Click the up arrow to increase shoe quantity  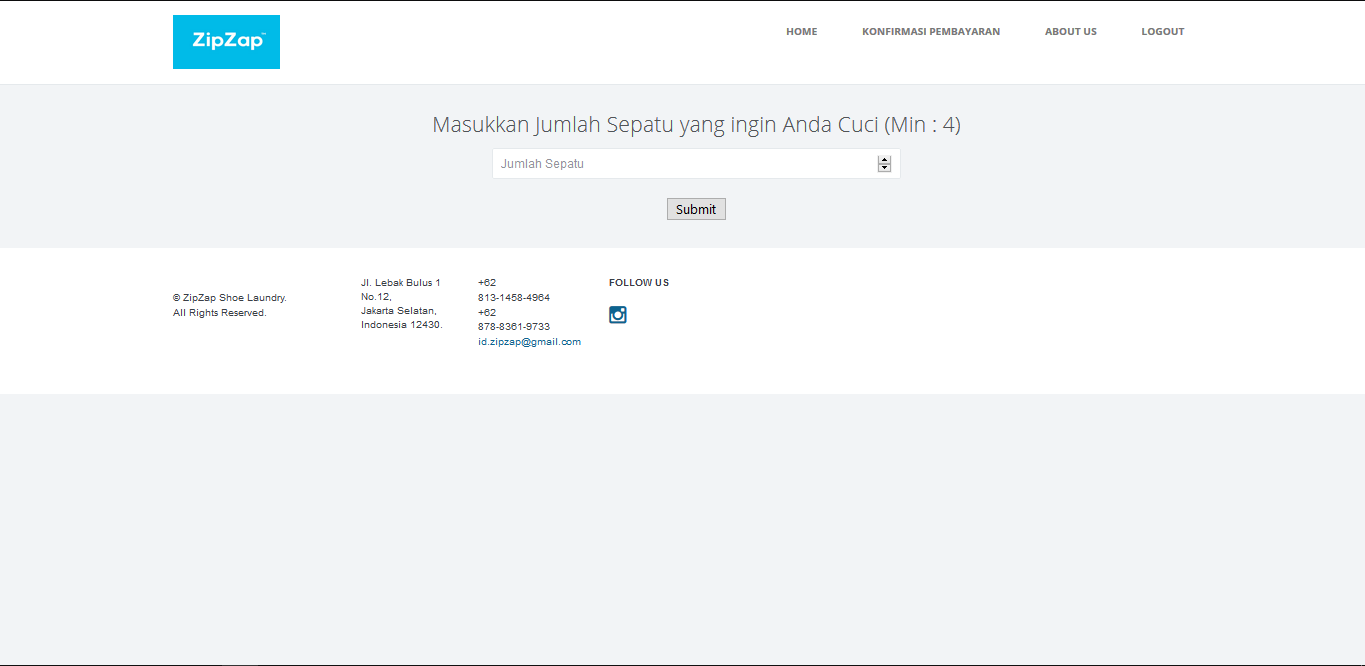[883, 158]
